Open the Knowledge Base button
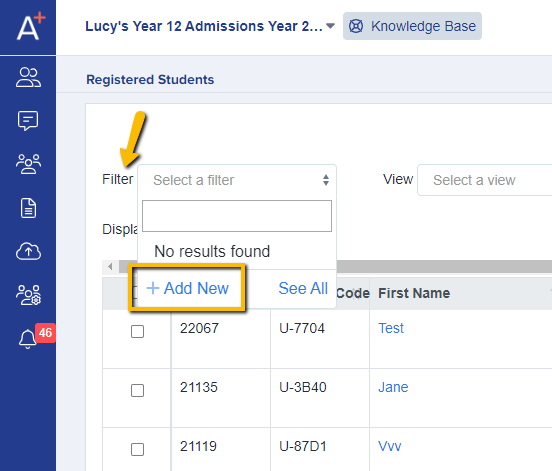The width and height of the screenshot is (552, 471). [412, 26]
